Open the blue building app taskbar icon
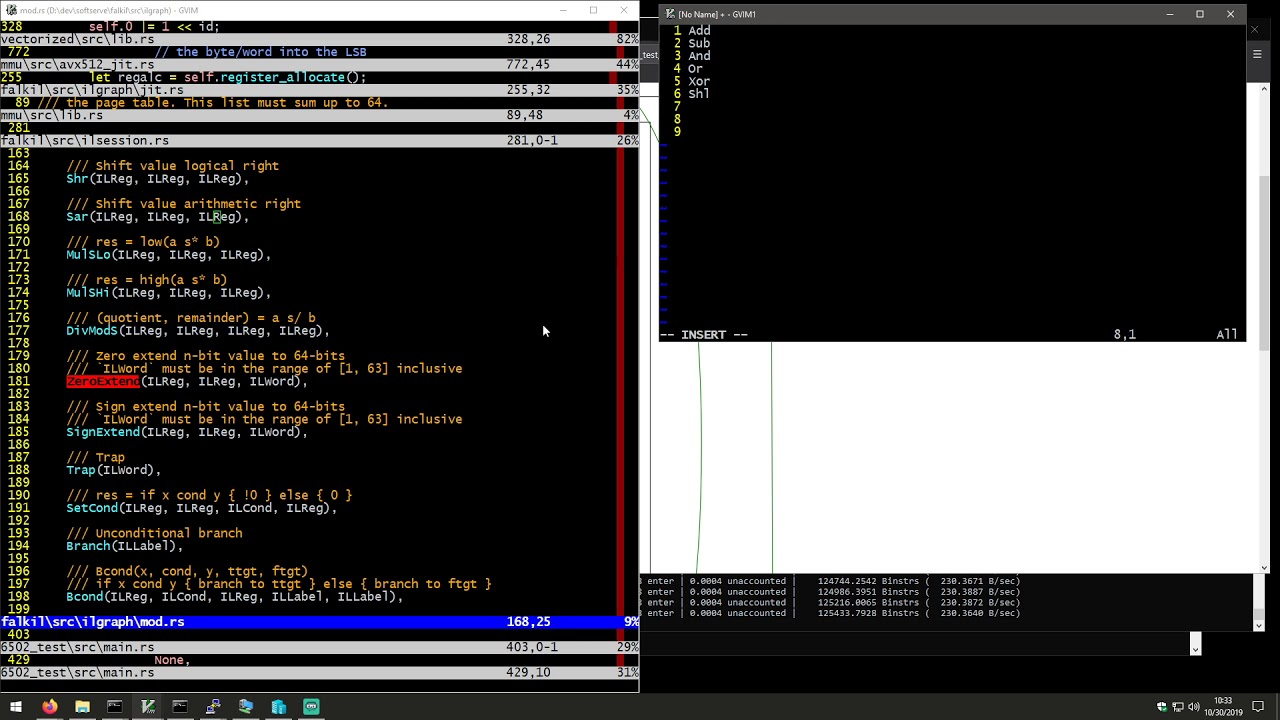This screenshot has width=1280, height=720. coord(279,707)
